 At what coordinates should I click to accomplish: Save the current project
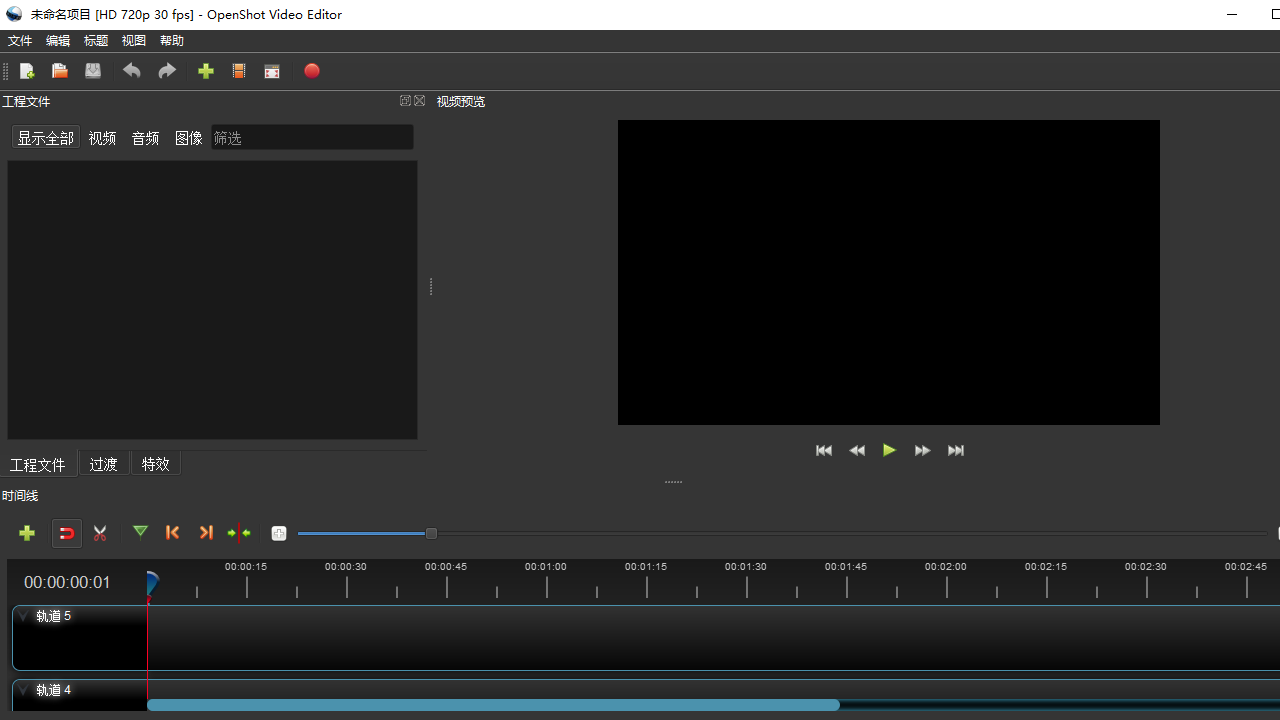[92, 71]
